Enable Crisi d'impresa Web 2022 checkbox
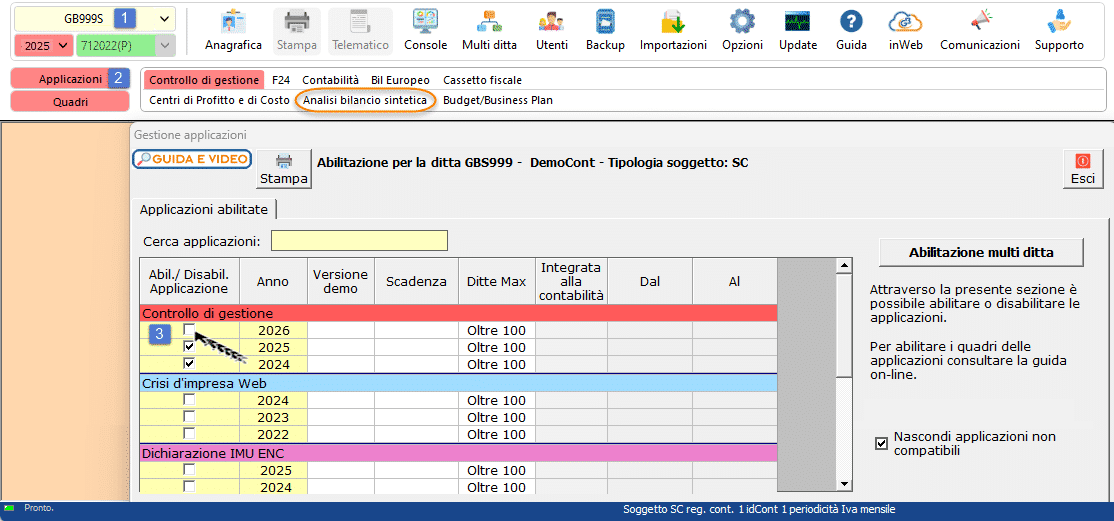The height and width of the screenshot is (521, 1114). [x=189, y=434]
